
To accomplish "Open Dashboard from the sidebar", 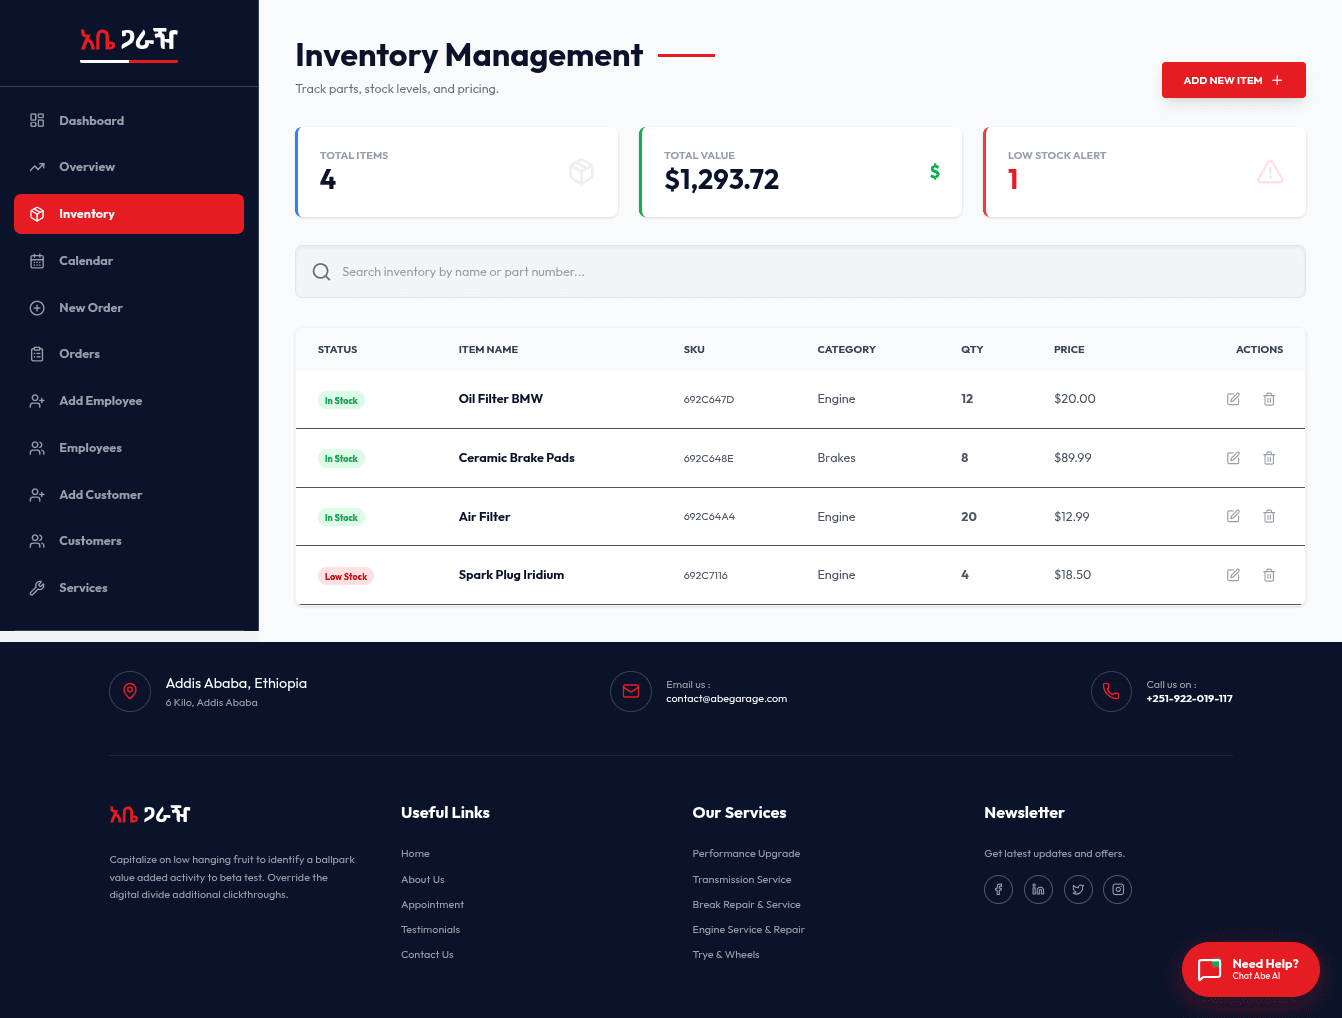I will pos(91,121).
